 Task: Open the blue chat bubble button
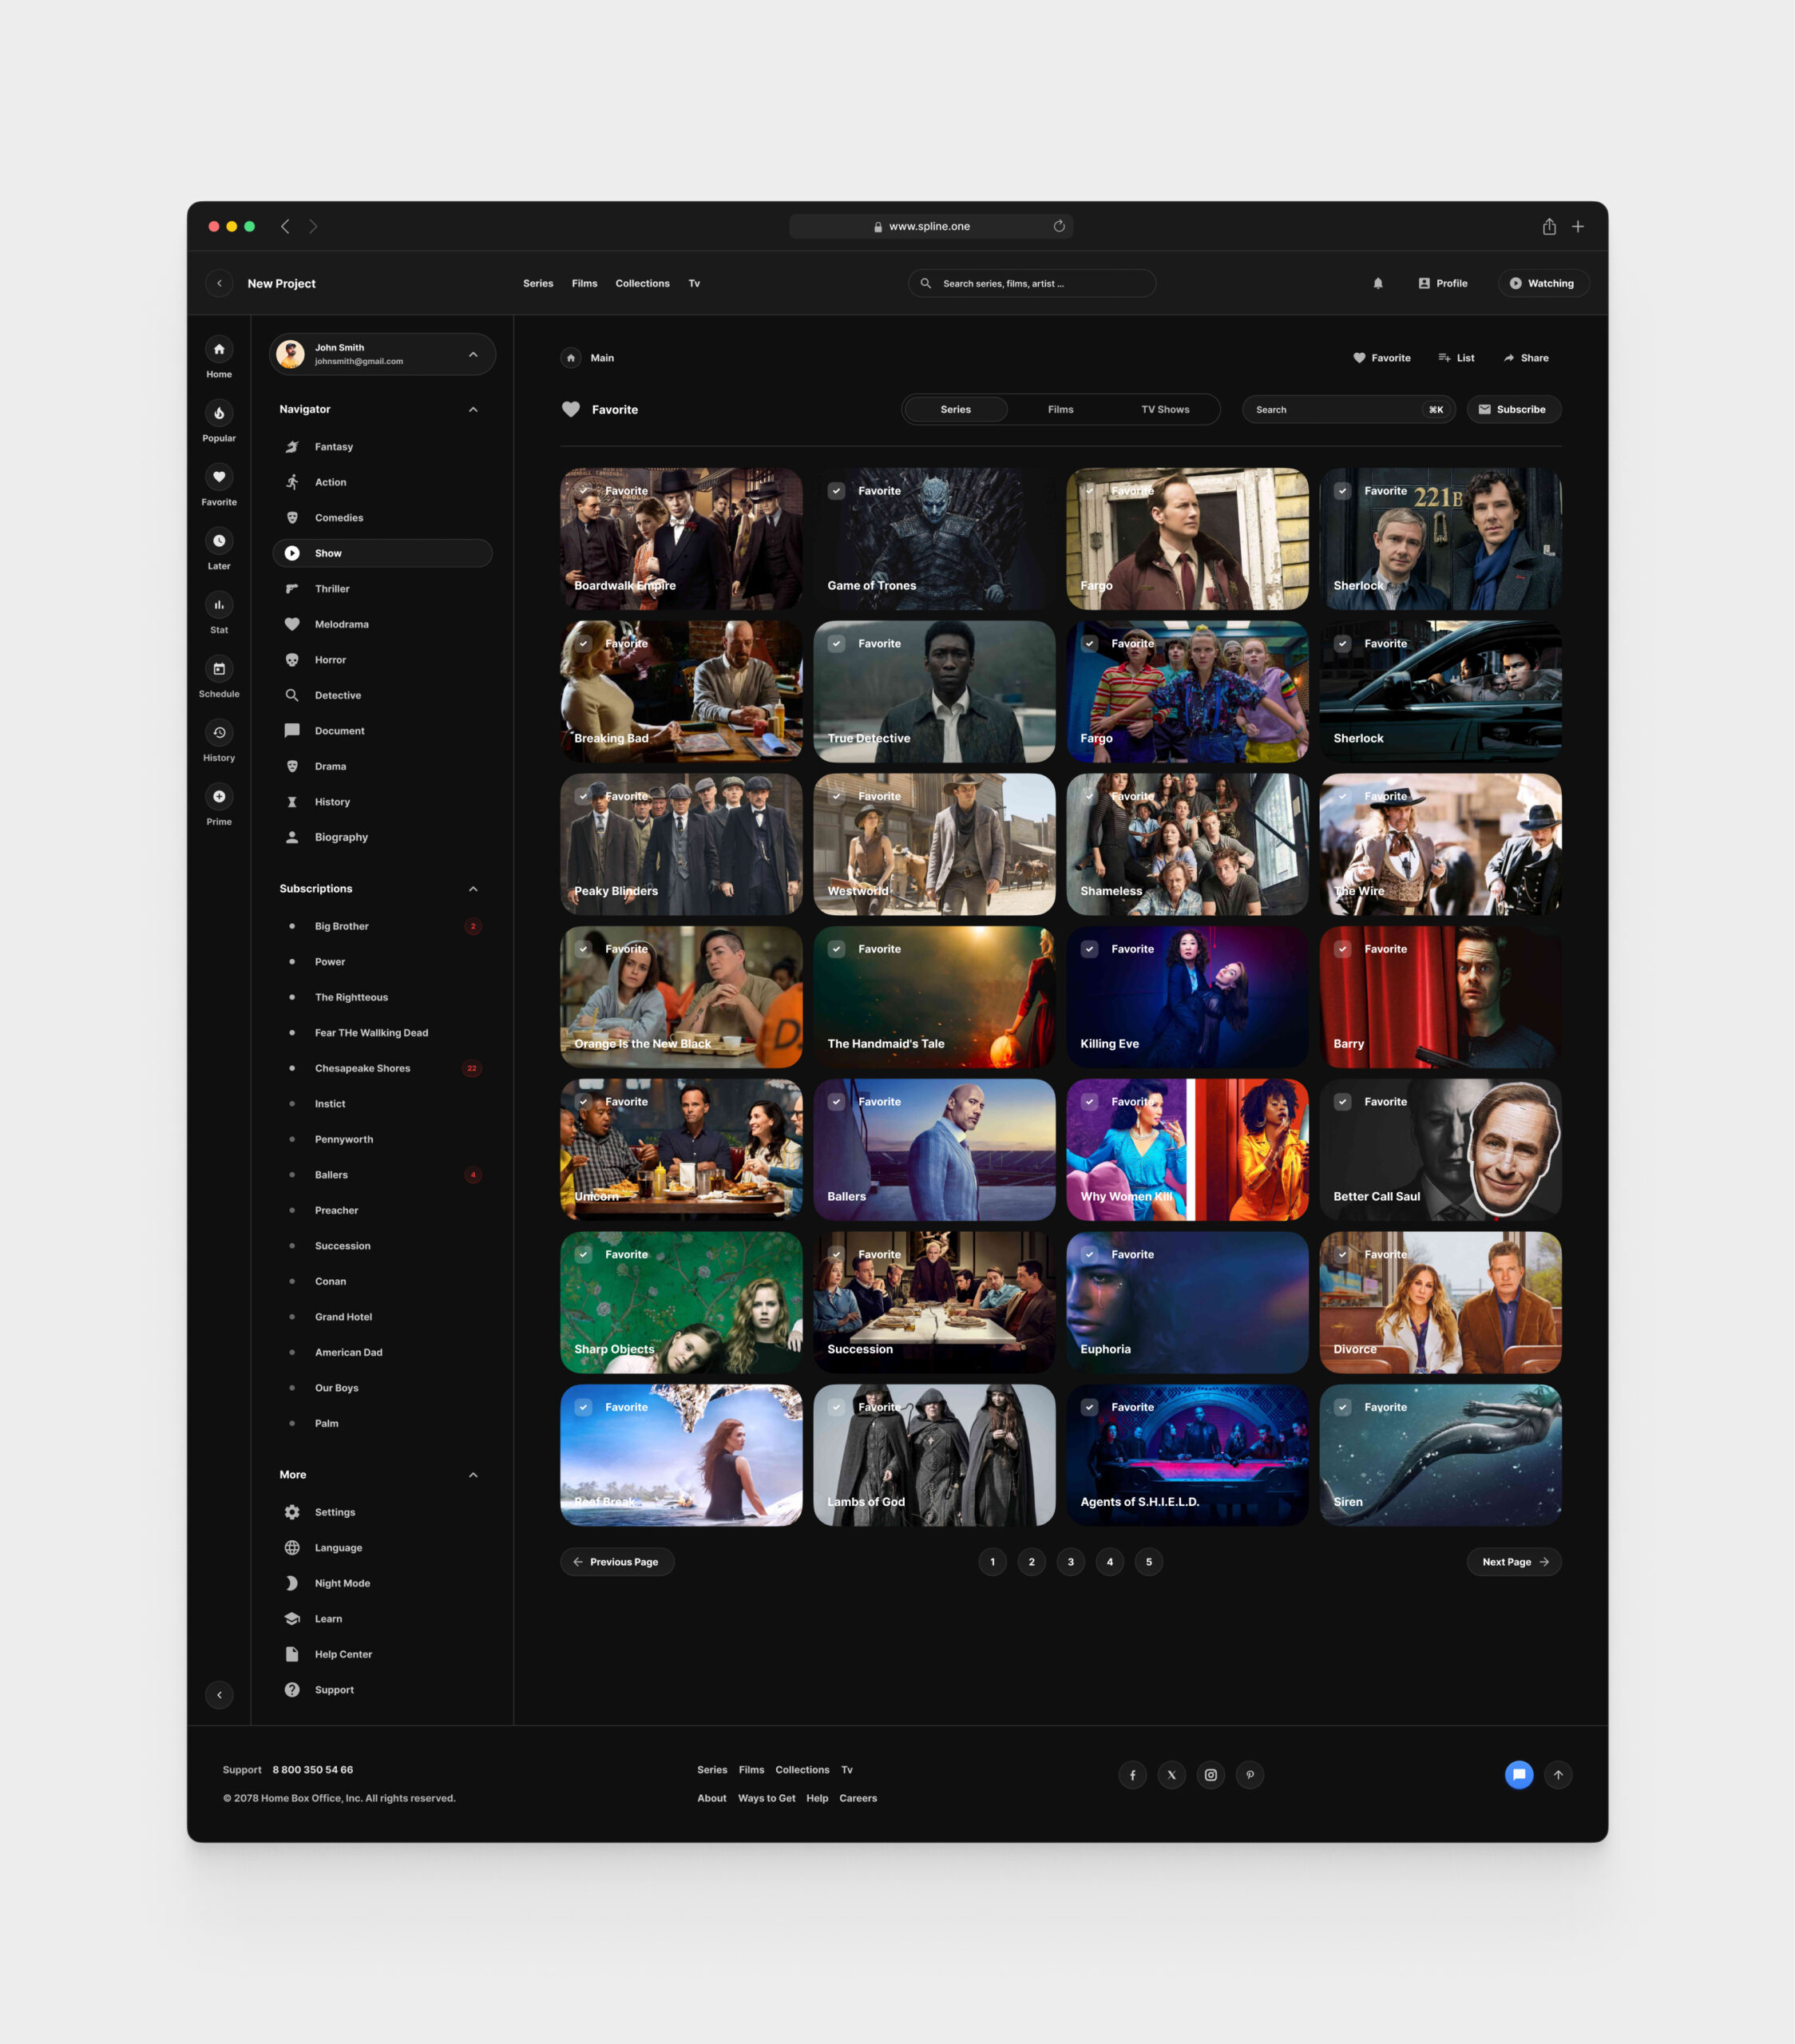(x=1519, y=1775)
